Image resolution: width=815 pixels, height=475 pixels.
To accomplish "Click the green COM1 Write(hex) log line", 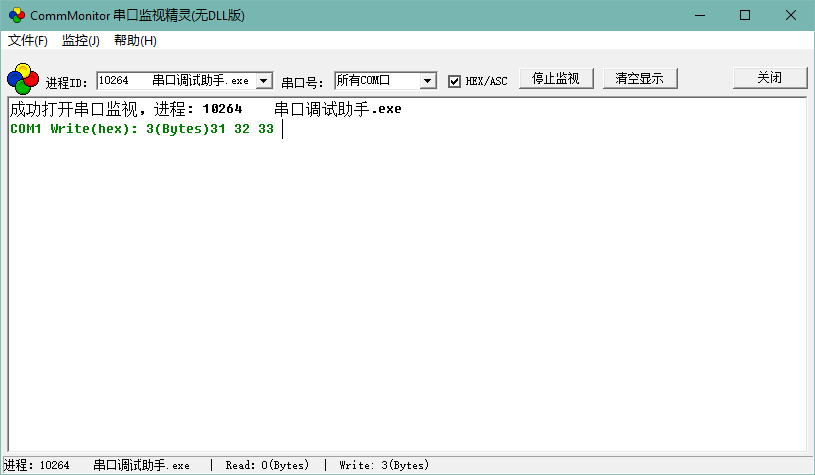I will (142, 129).
